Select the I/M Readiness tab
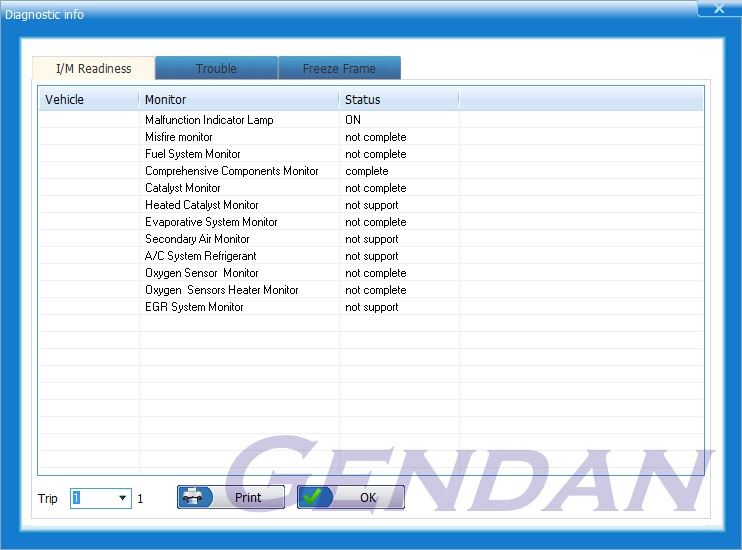 (93, 68)
